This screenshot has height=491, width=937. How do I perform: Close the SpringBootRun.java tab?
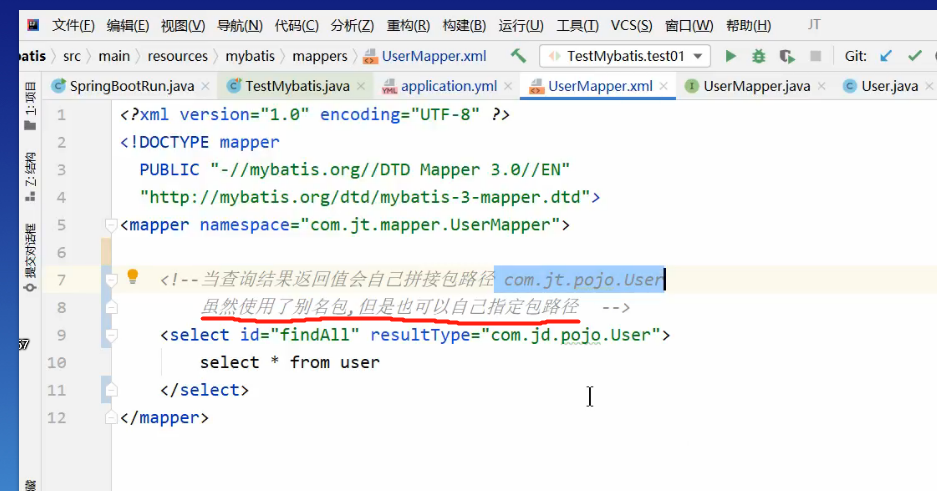205,86
